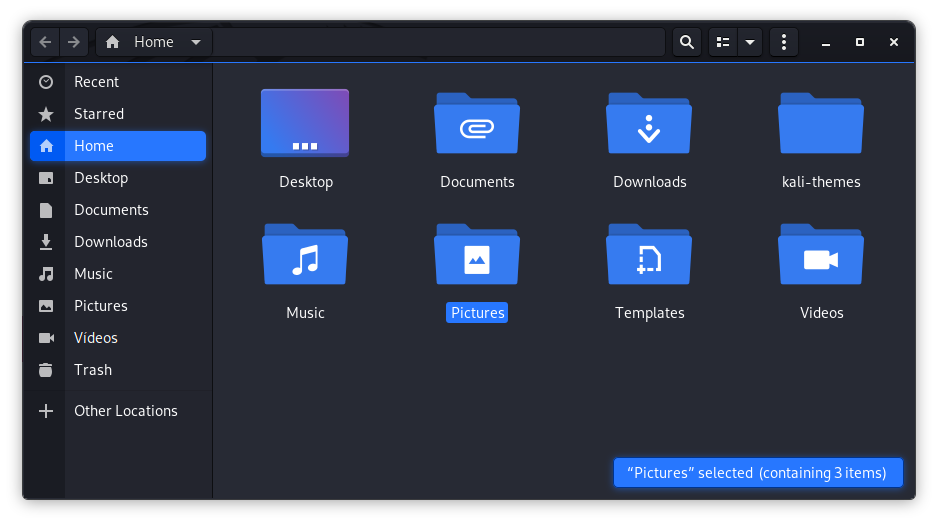Click the home icon in path bar
This screenshot has height=524, width=938.
(112, 42)
